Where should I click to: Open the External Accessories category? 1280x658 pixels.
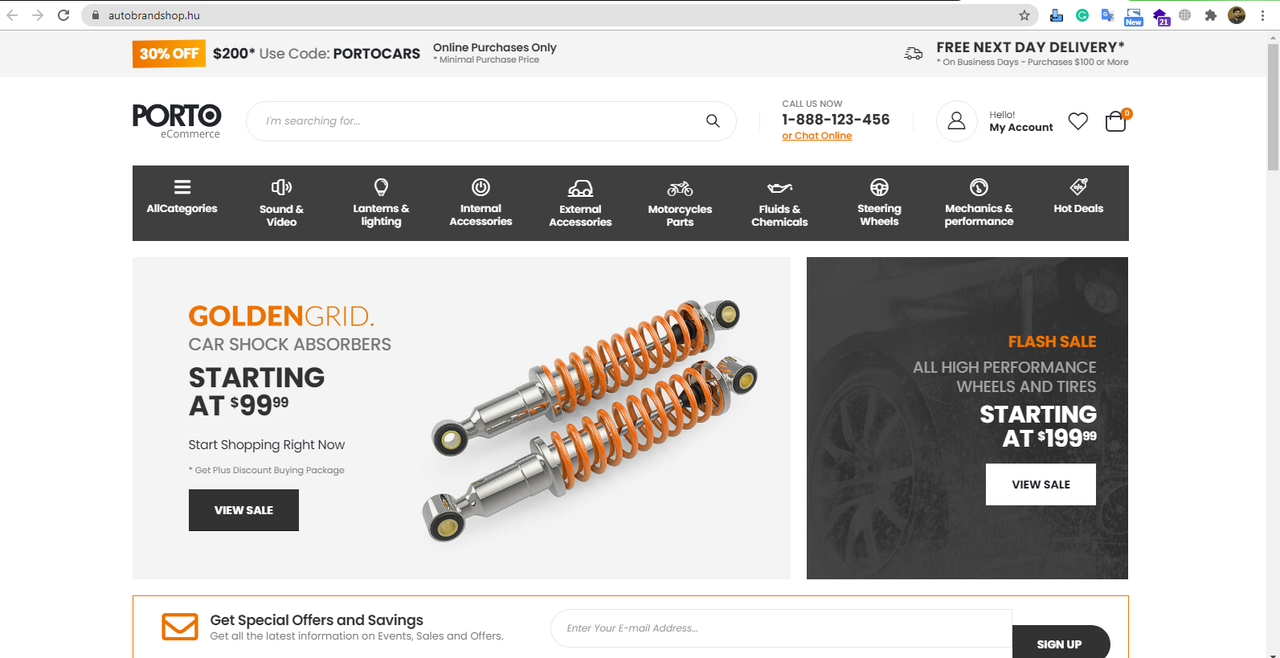(x=580, y=203)
